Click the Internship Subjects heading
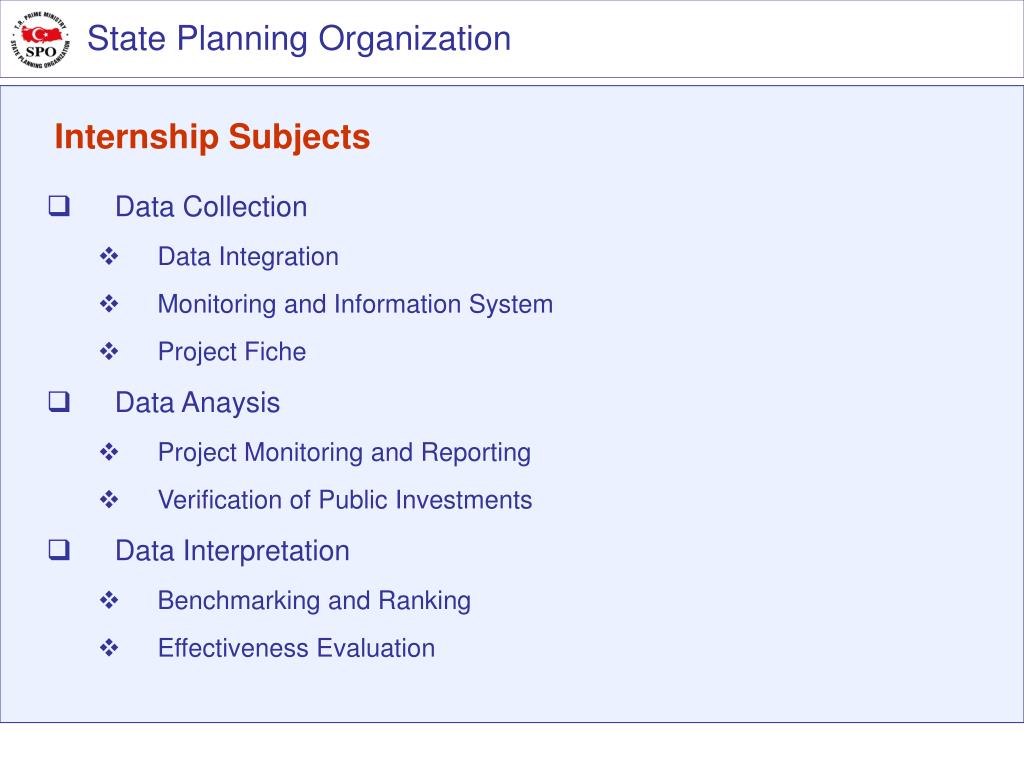 pos(212,137)
